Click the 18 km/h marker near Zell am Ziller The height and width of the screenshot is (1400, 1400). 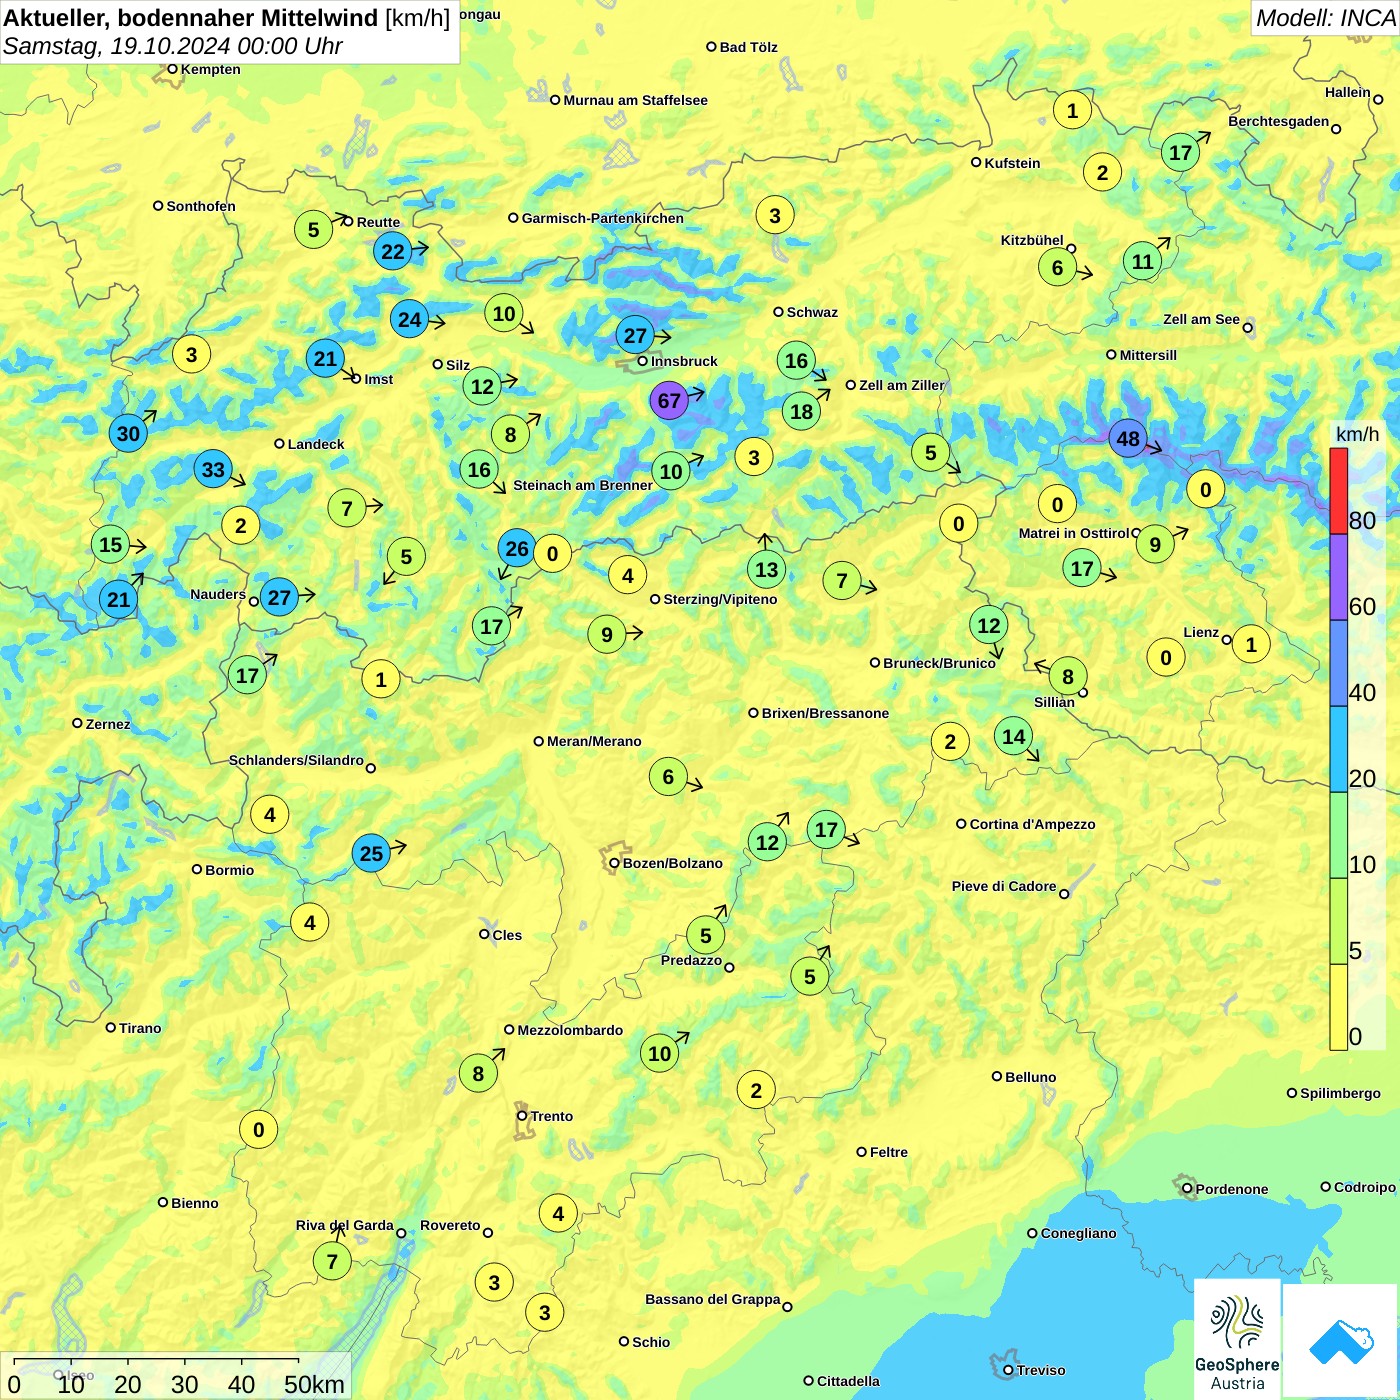pyautogui.click(x=801, y=411)
